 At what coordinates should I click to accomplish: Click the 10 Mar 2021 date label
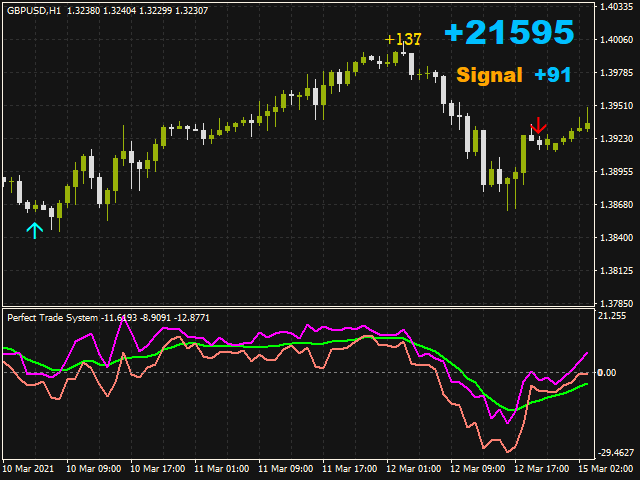[28, 469]
